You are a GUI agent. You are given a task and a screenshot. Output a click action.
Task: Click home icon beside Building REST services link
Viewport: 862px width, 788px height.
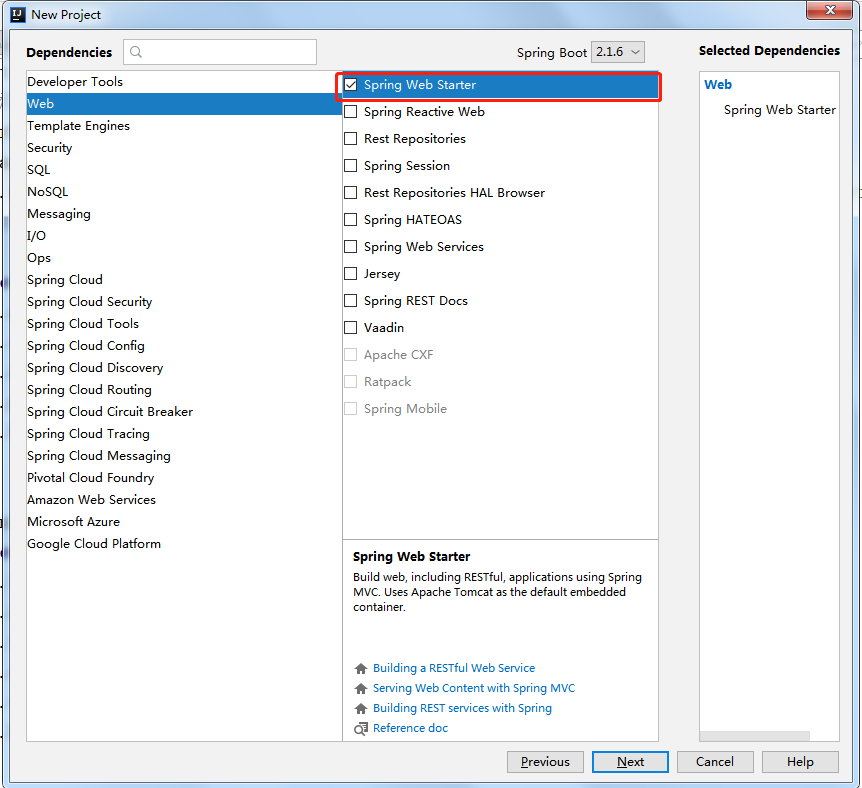[x=361, y=708]
